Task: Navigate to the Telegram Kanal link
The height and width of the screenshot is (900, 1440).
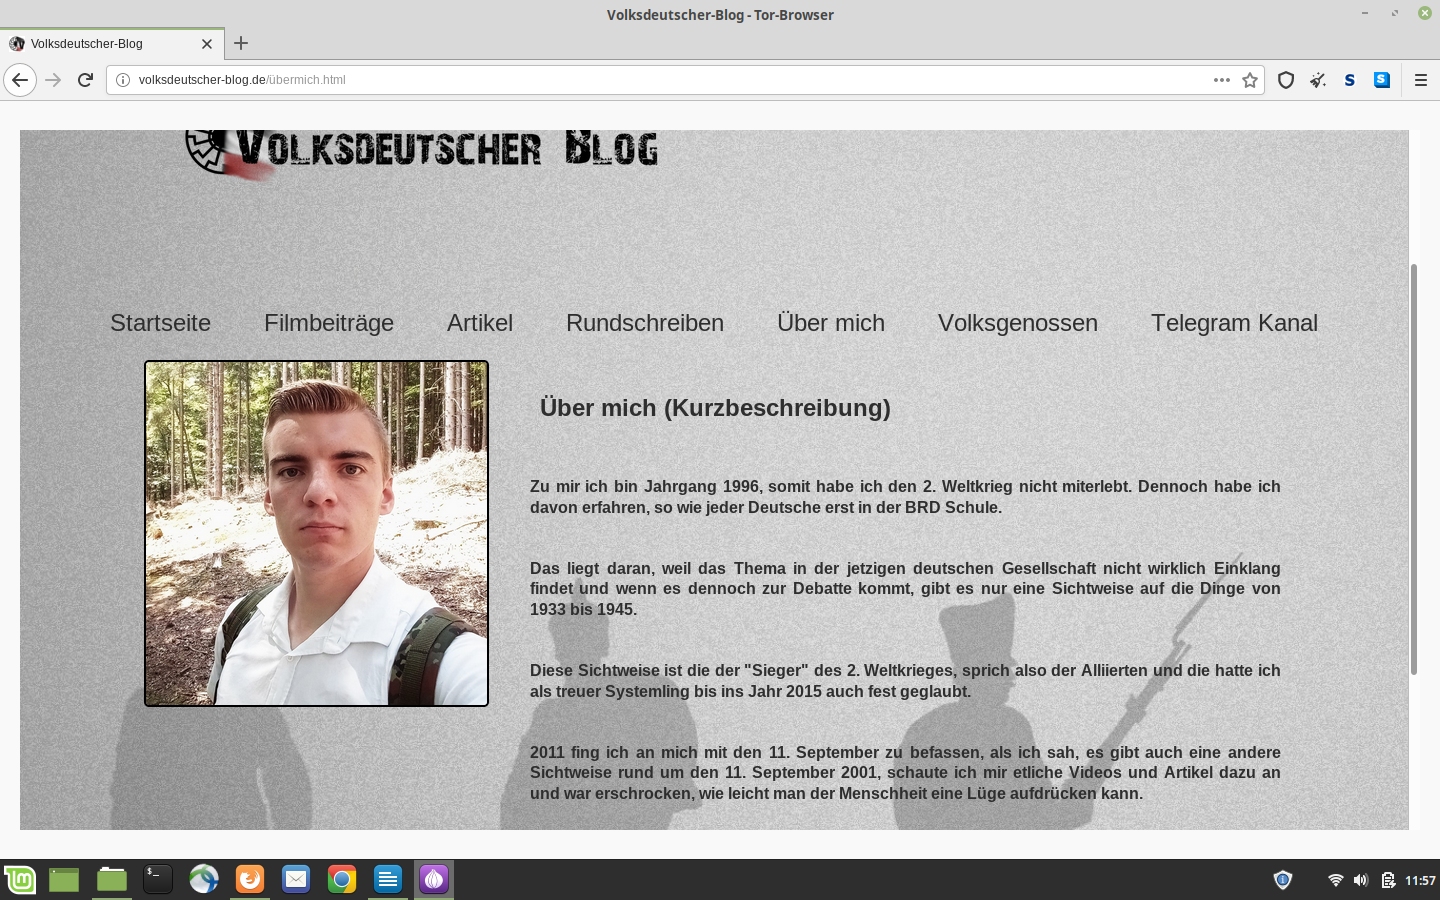Action: click(x=1233, y=323)
